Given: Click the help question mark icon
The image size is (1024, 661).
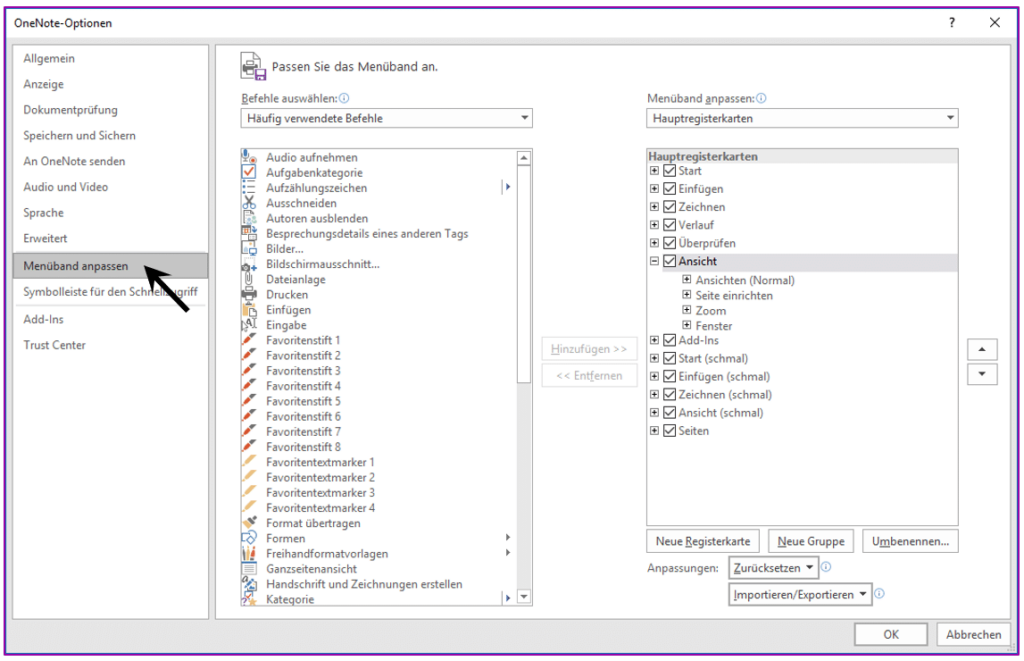Looking at the screenshot, I should tap(952, 23).
